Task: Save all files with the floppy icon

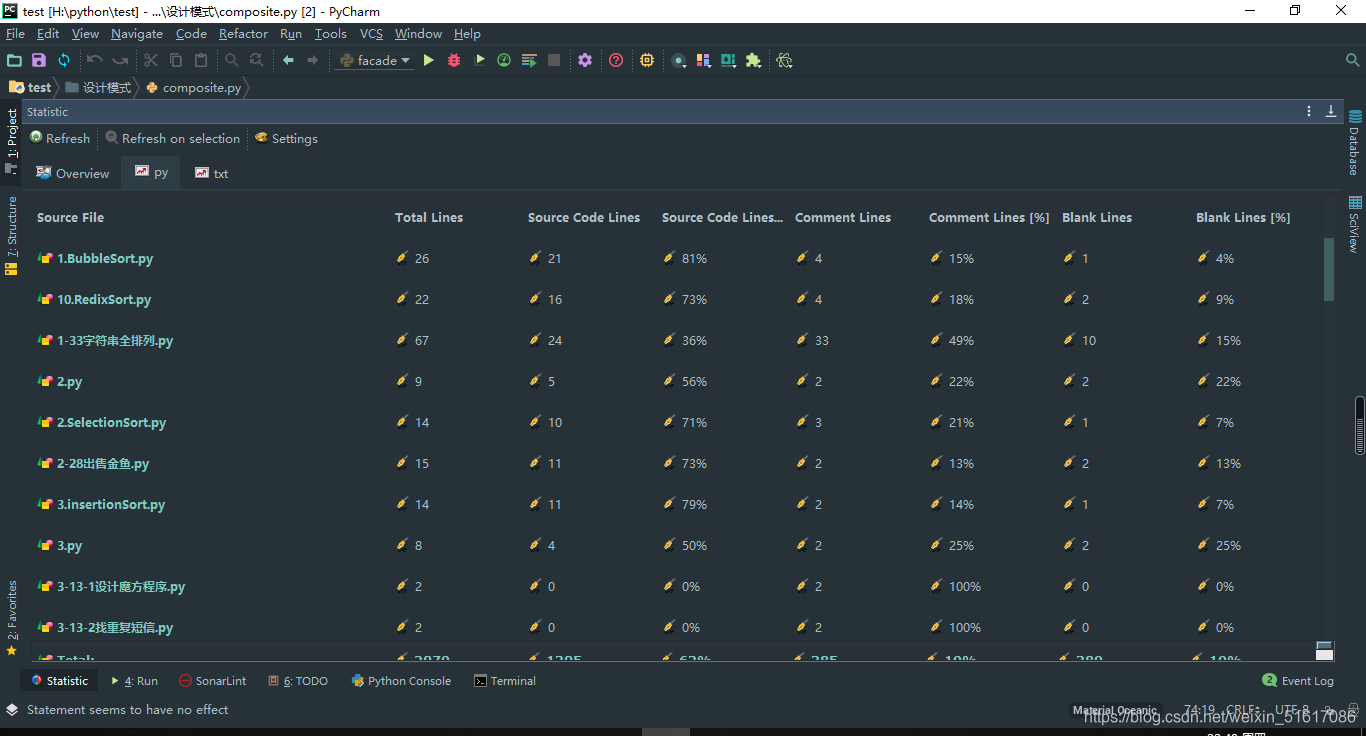Action: coord(39,61)
